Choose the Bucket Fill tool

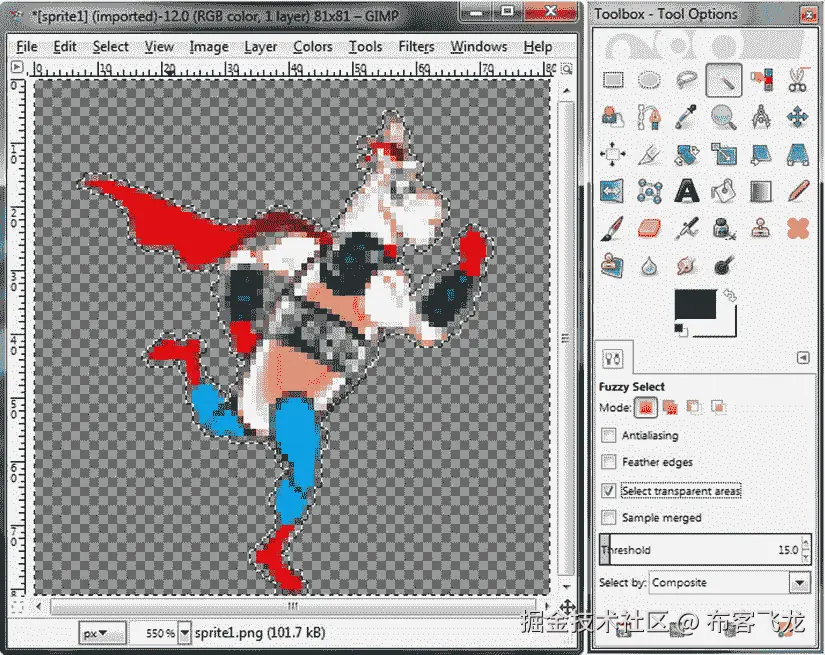click(721, 190)
